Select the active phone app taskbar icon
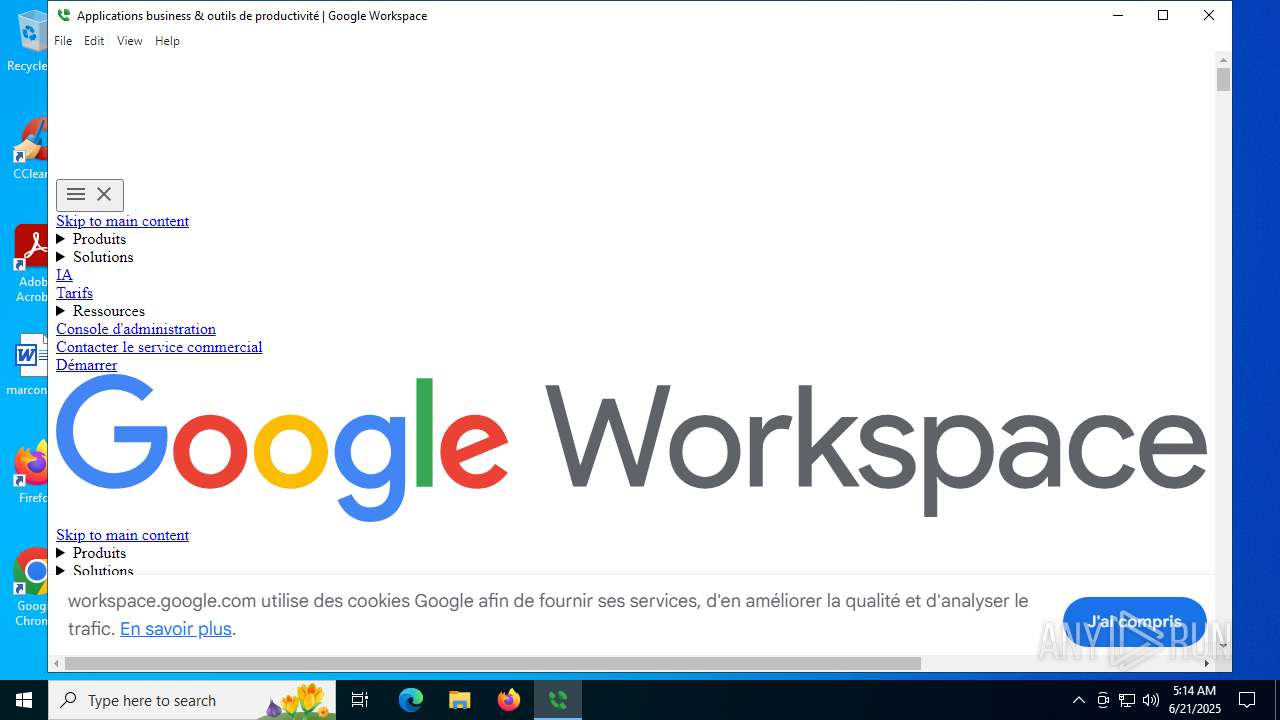This screenshot has height=720, width=1280. click(x=558, y=700)
